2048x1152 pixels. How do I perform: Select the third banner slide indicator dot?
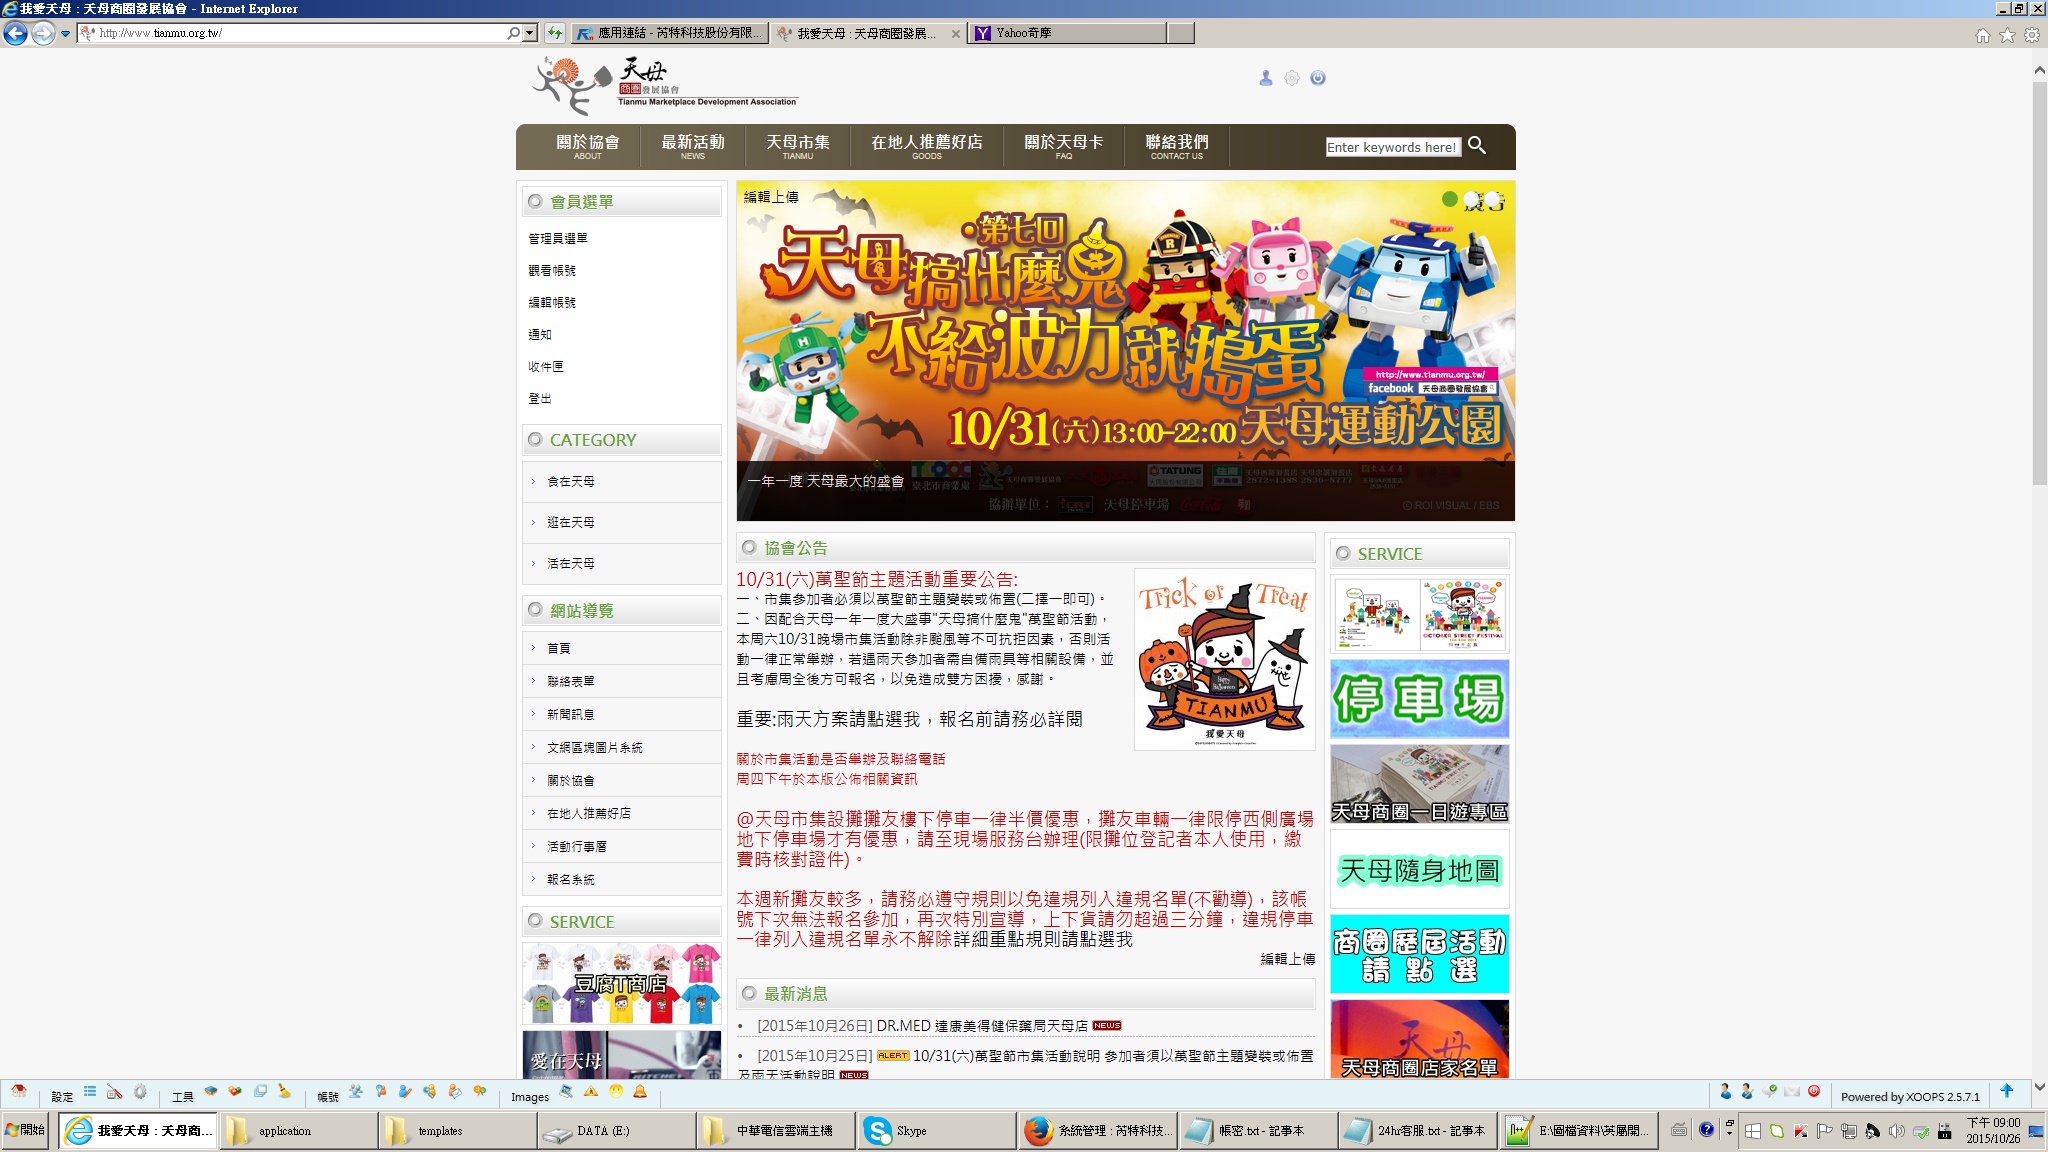tap(1493, 199)
